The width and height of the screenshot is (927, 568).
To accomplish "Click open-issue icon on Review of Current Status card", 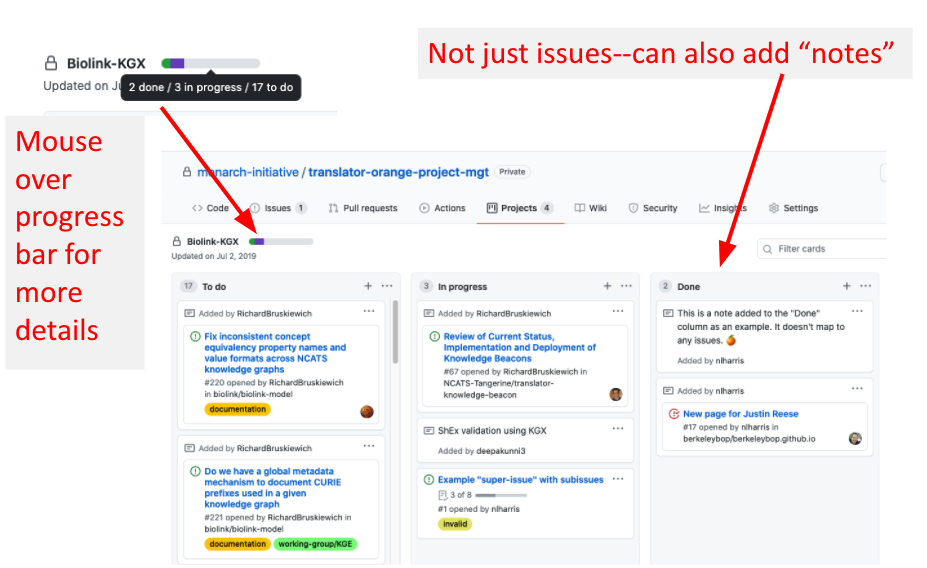I will point(435,336).
